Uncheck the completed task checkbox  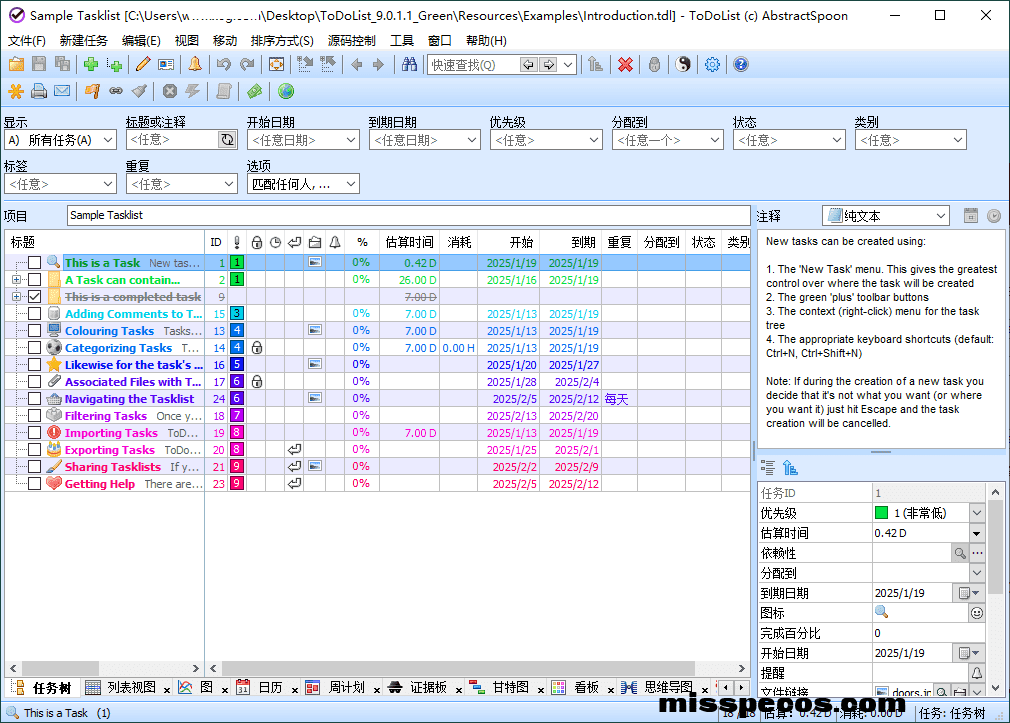click(x=35, y=297)
